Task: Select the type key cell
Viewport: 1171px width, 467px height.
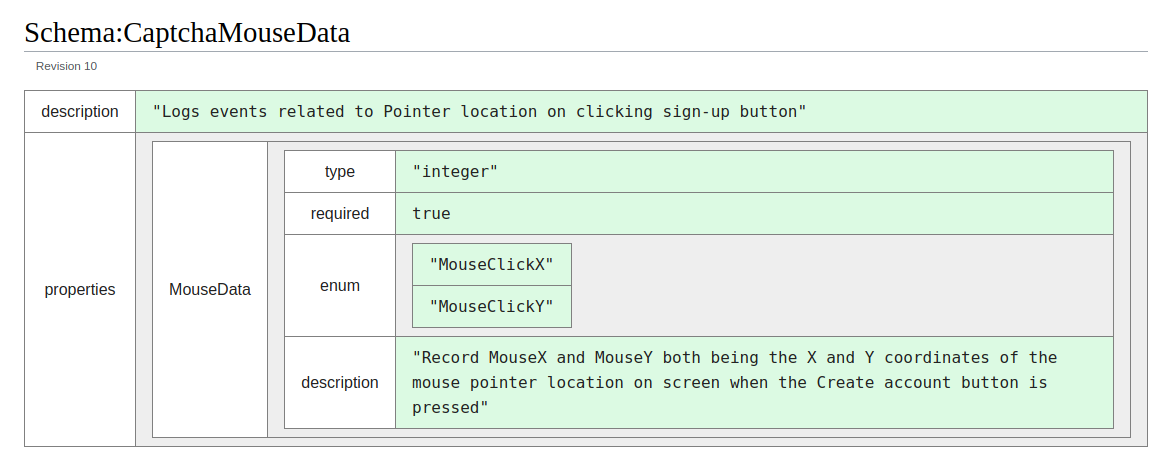Action: [x=340, y=171]
